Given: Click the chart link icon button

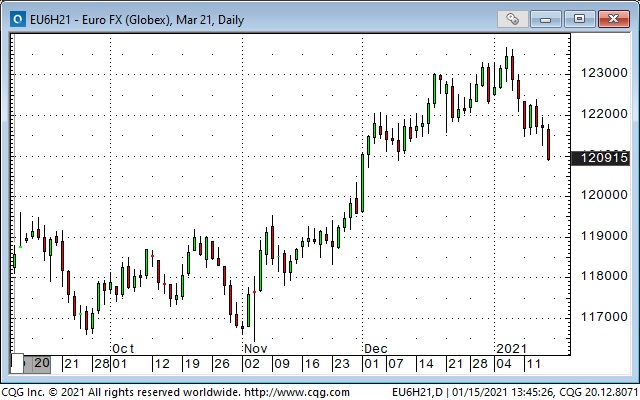Looking at the screenshot, I should [513, 19].
